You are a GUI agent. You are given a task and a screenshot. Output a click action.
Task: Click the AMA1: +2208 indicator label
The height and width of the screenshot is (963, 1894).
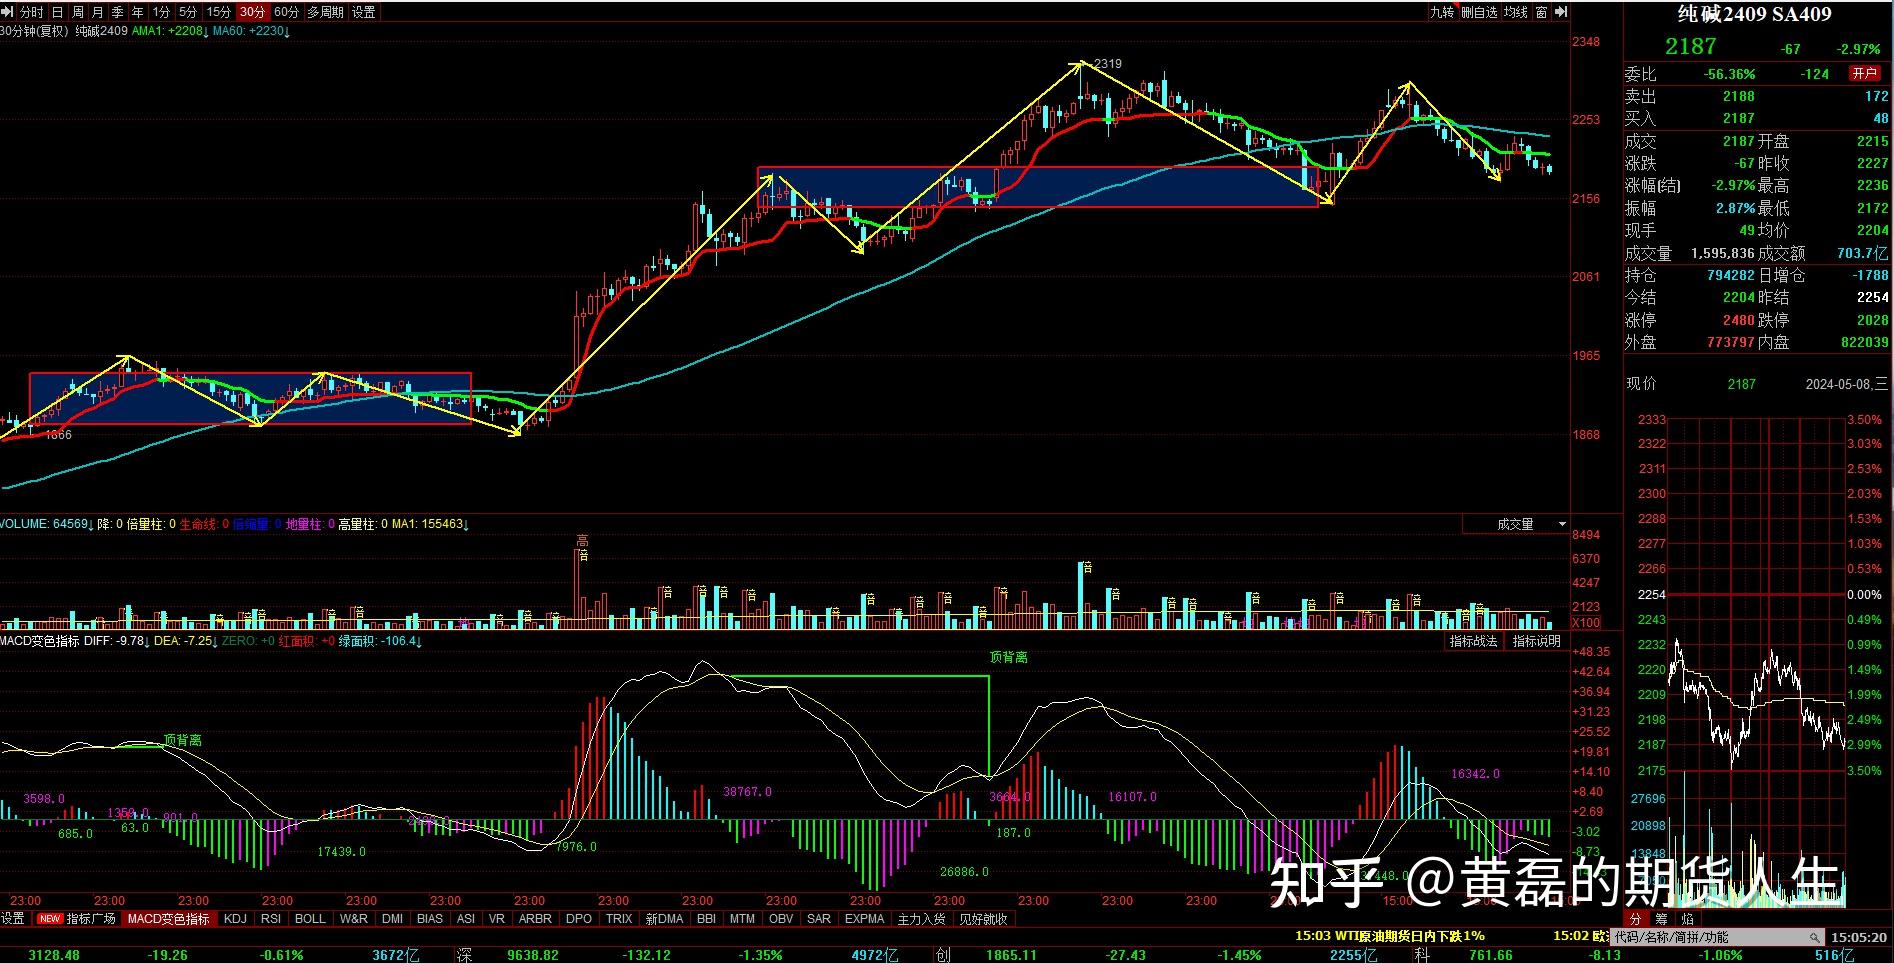click(x=169, y=31)
